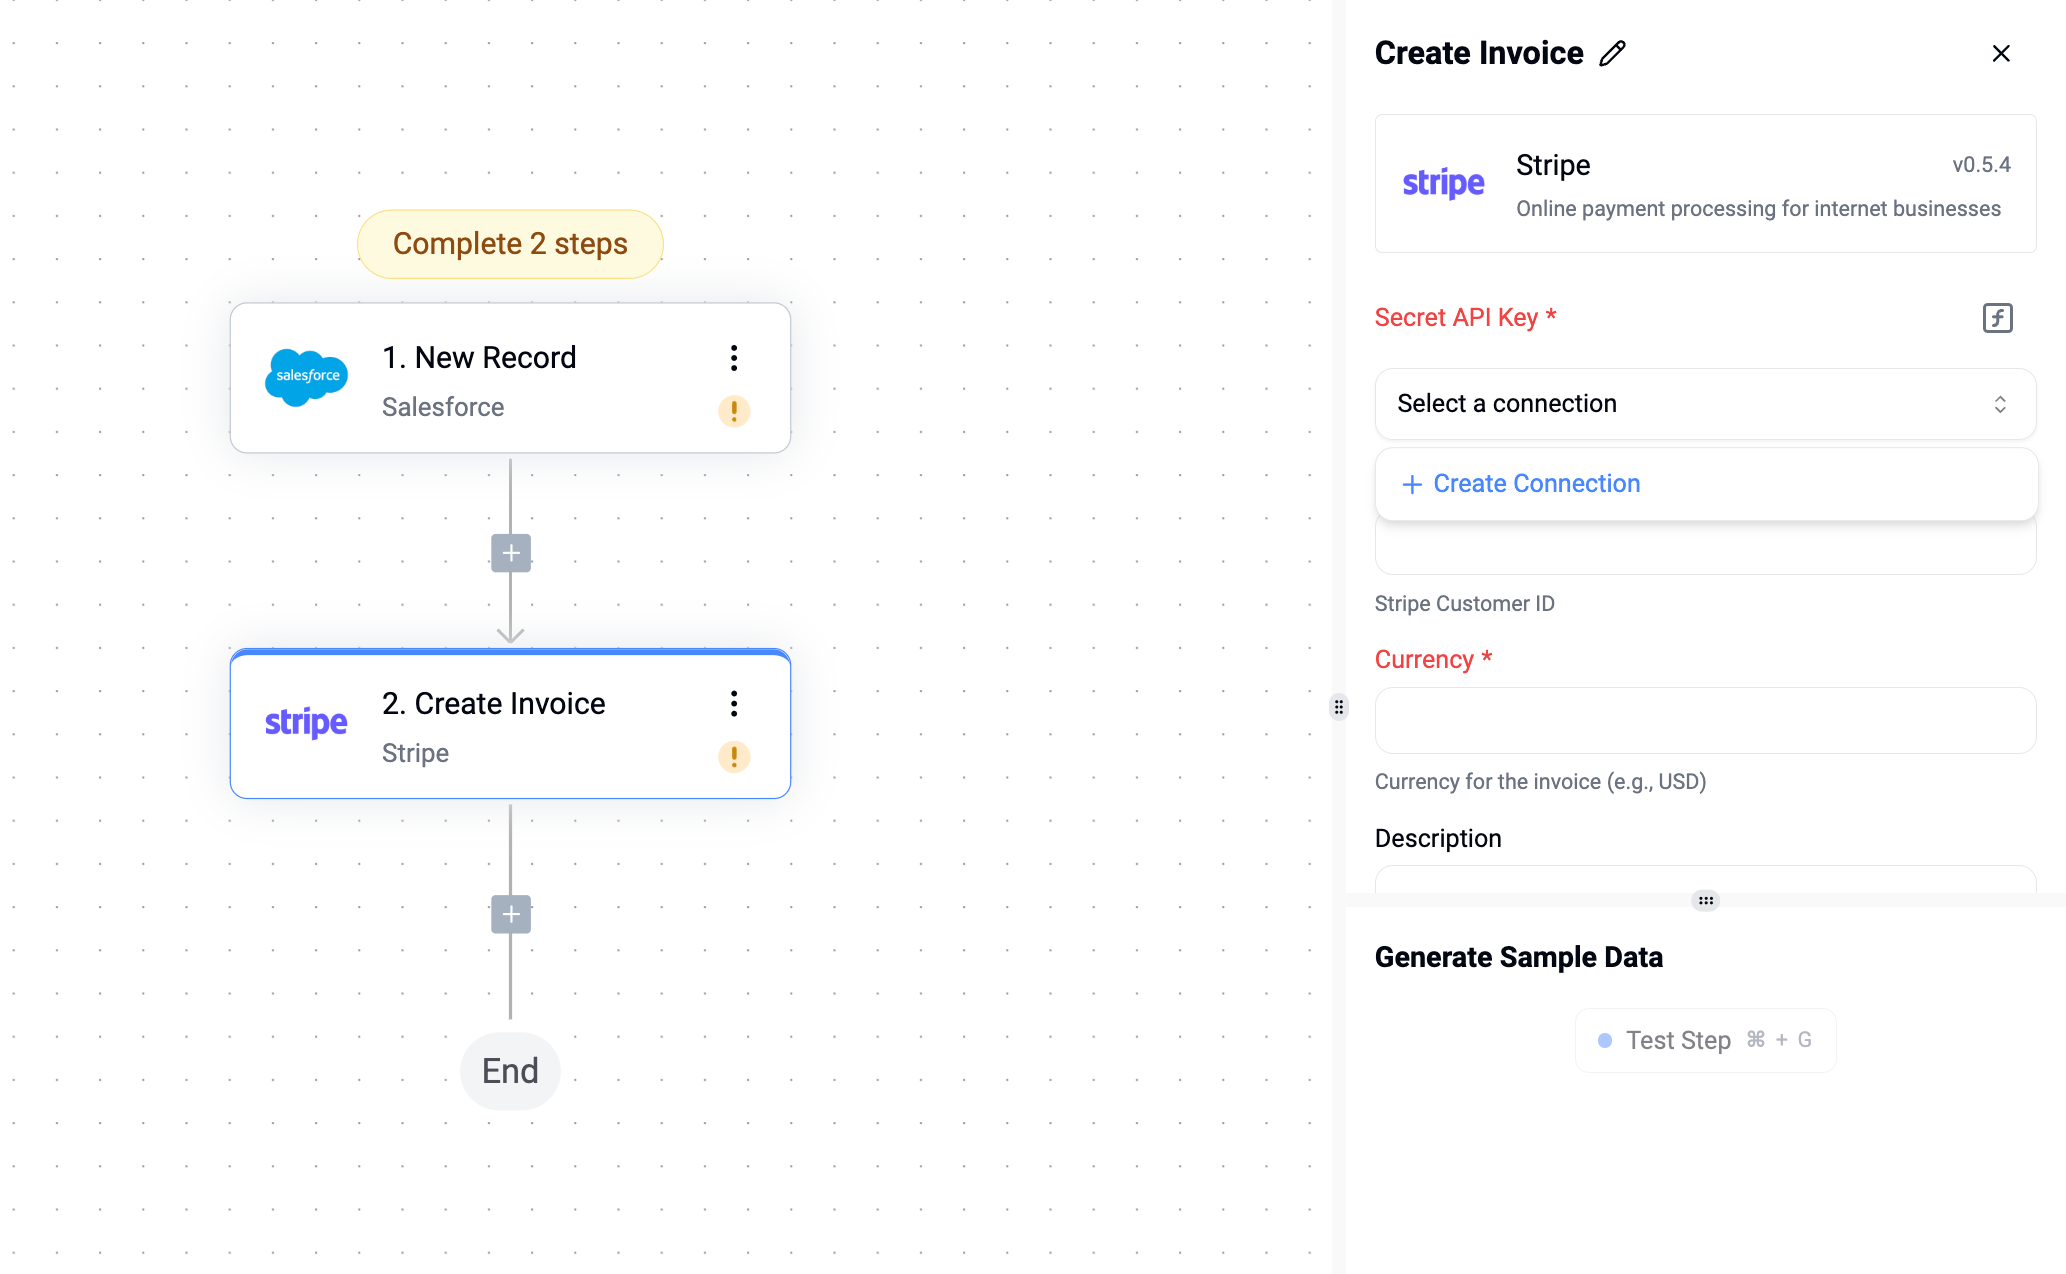Open the Select a connection dropdown
2066x1274 pixels.
(1705, 404)
